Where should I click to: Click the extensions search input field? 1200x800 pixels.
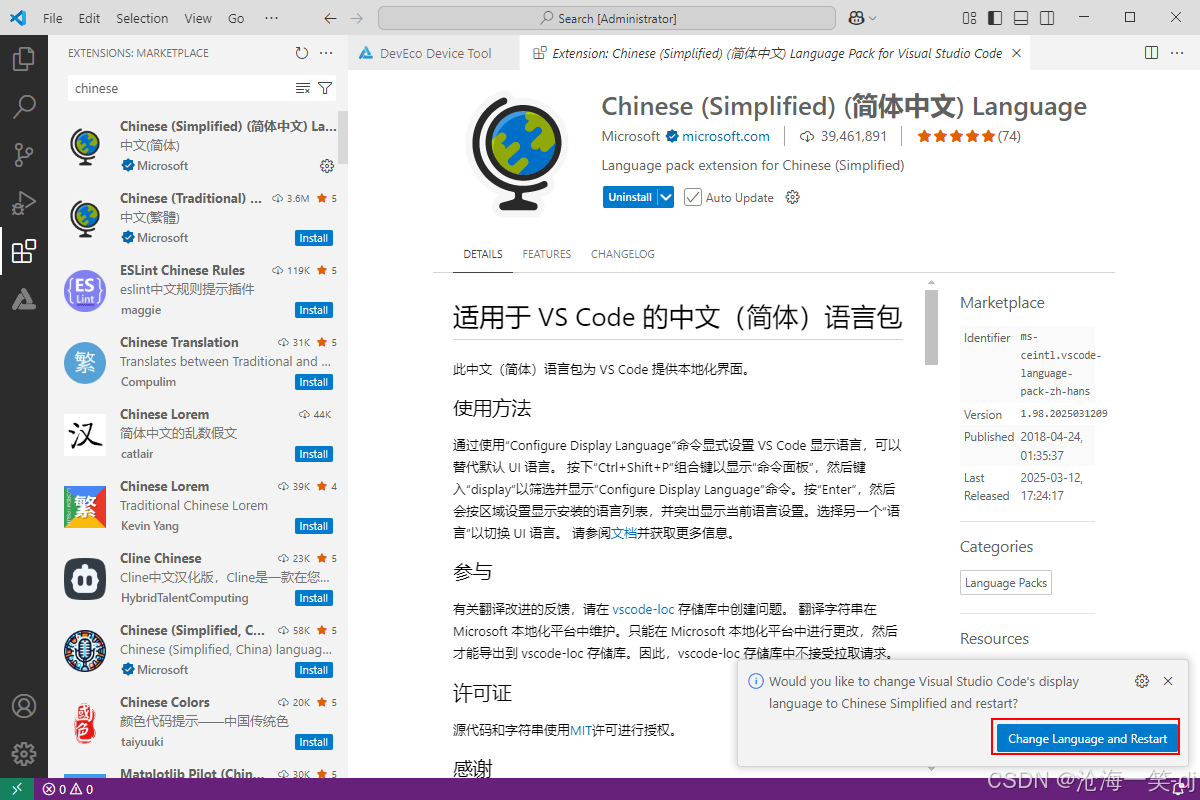pos(180,88)
